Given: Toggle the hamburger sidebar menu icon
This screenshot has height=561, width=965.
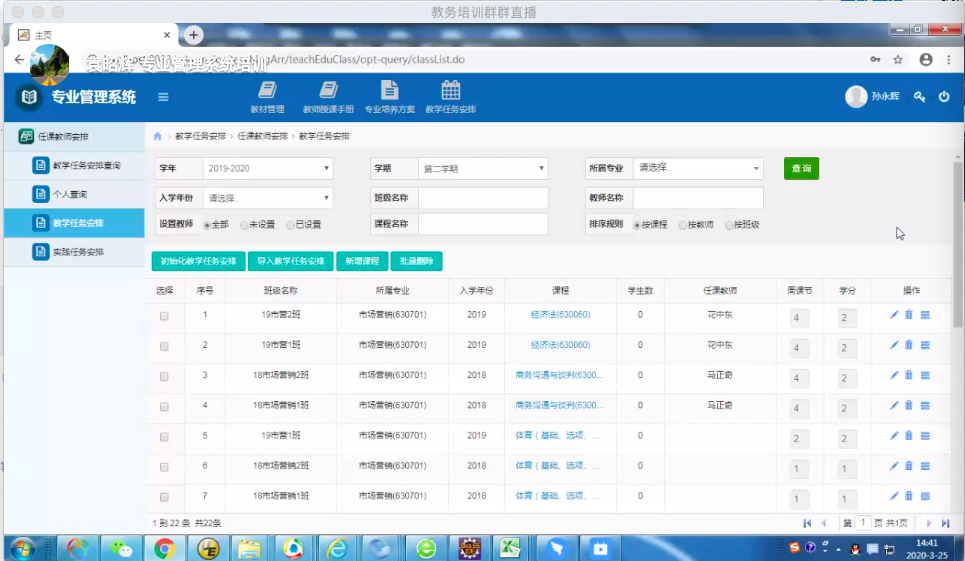Looking at the screenshot, I should point(163,97).
